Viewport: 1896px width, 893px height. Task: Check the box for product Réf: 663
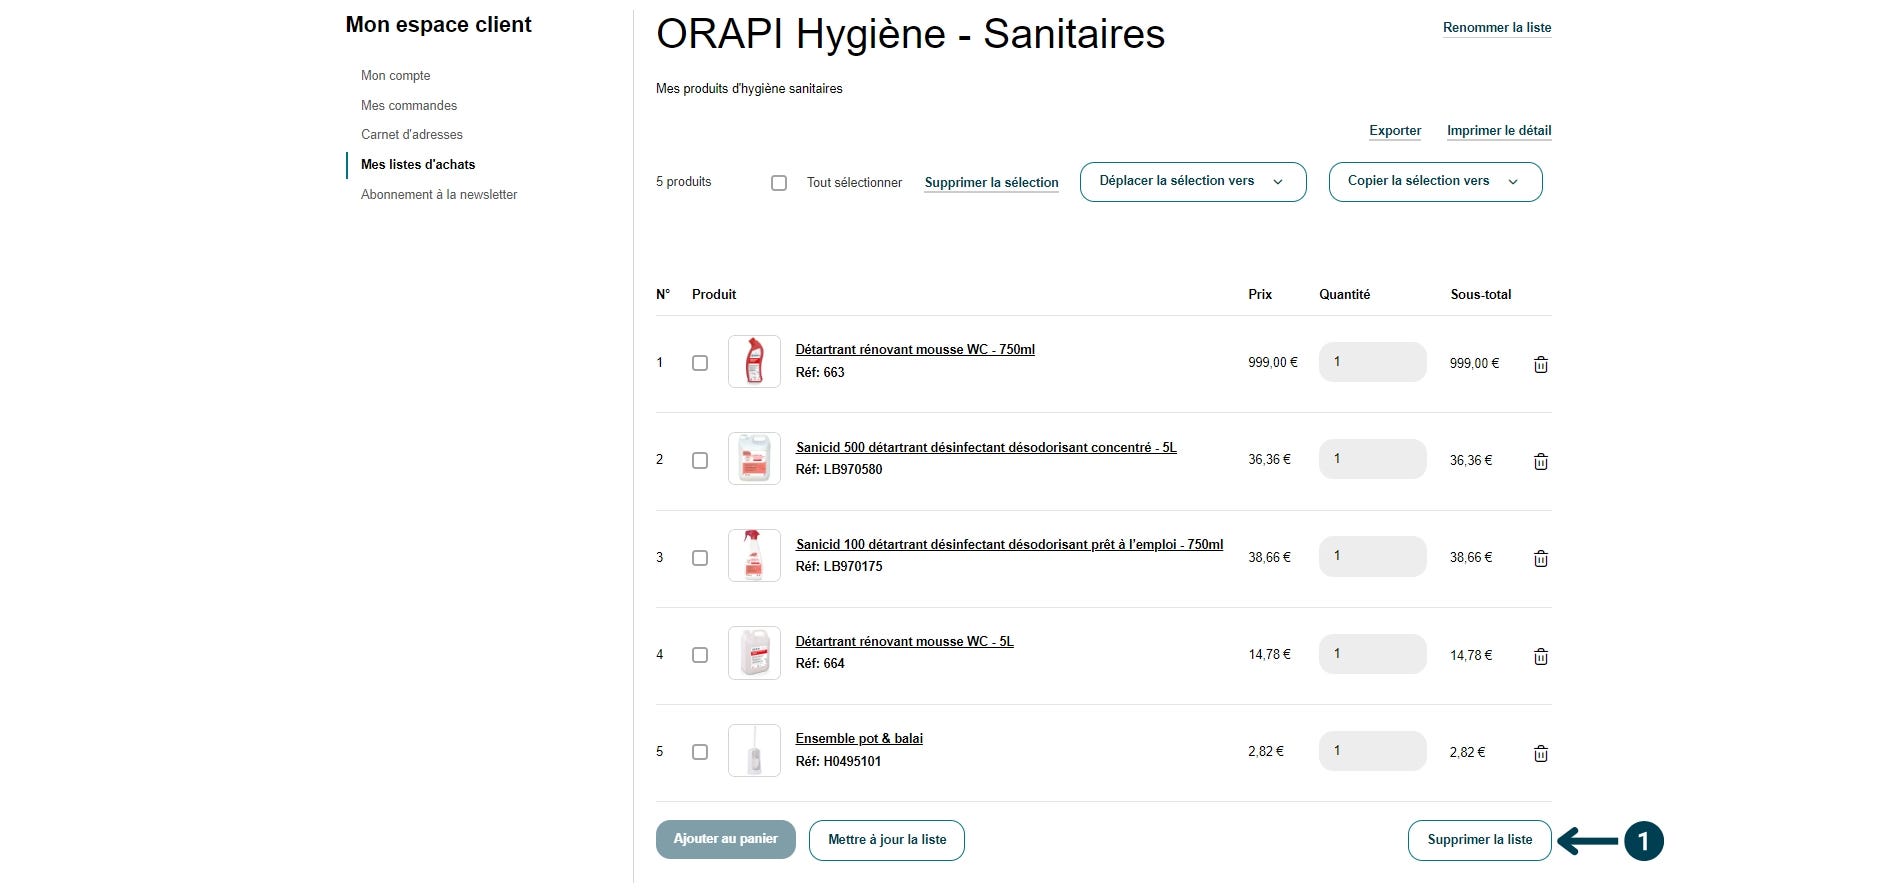coord(700,363)
